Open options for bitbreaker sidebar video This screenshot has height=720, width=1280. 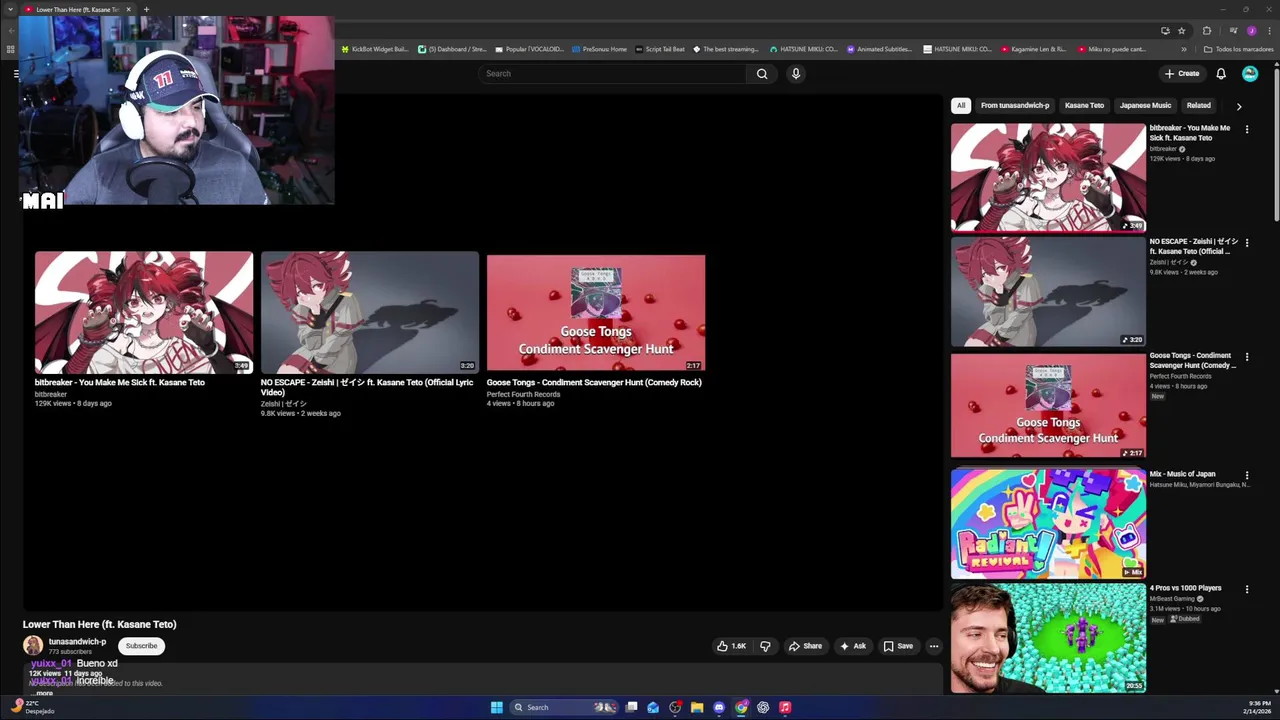coord(1247,129)
